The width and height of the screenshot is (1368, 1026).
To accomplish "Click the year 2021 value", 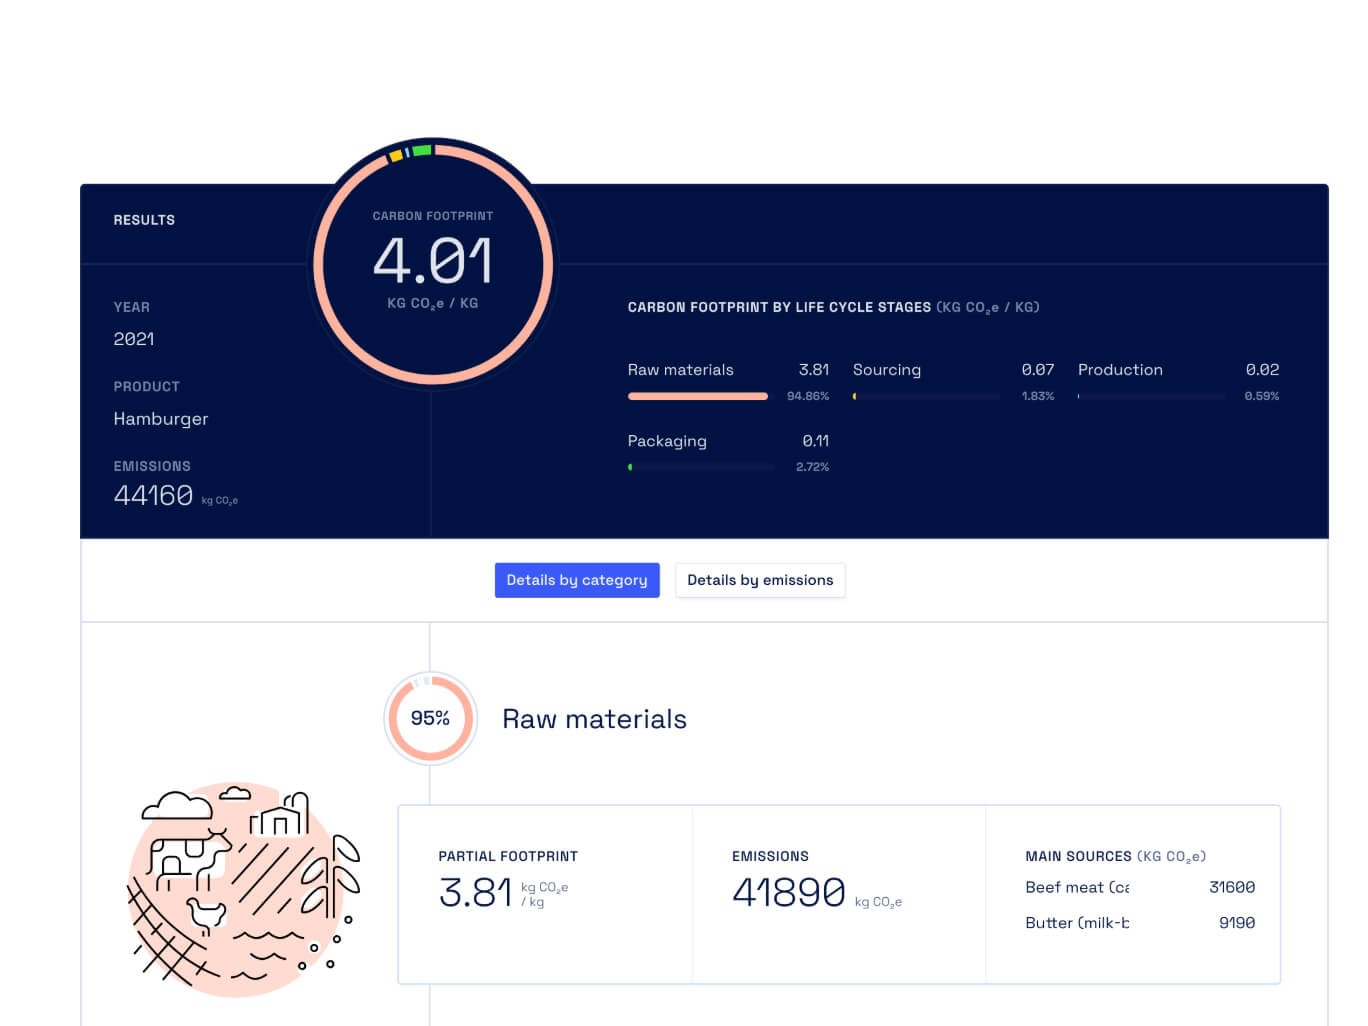I will (x=133, y=339).
